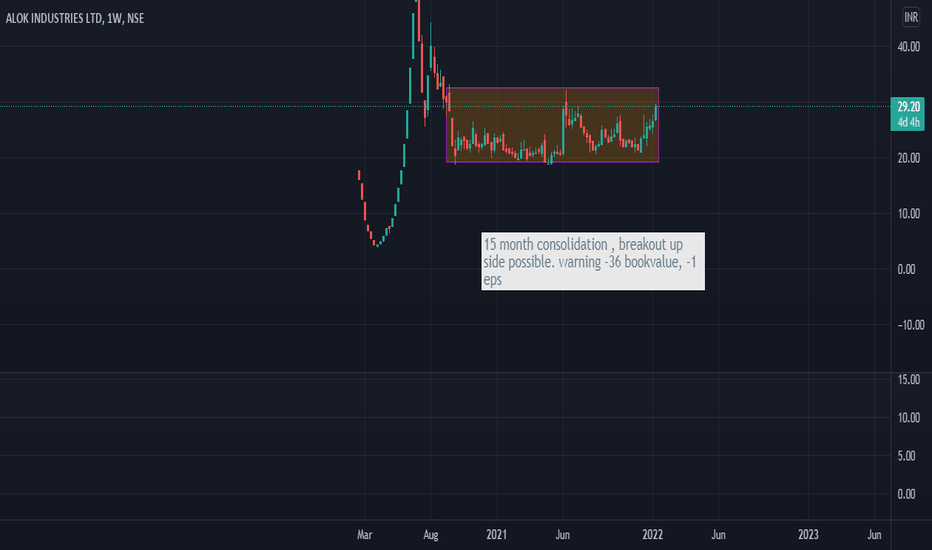Viewport: 932px width, 550px height.
Task: Click the 10.00 upper pane price label
Action: click(909, 213)
